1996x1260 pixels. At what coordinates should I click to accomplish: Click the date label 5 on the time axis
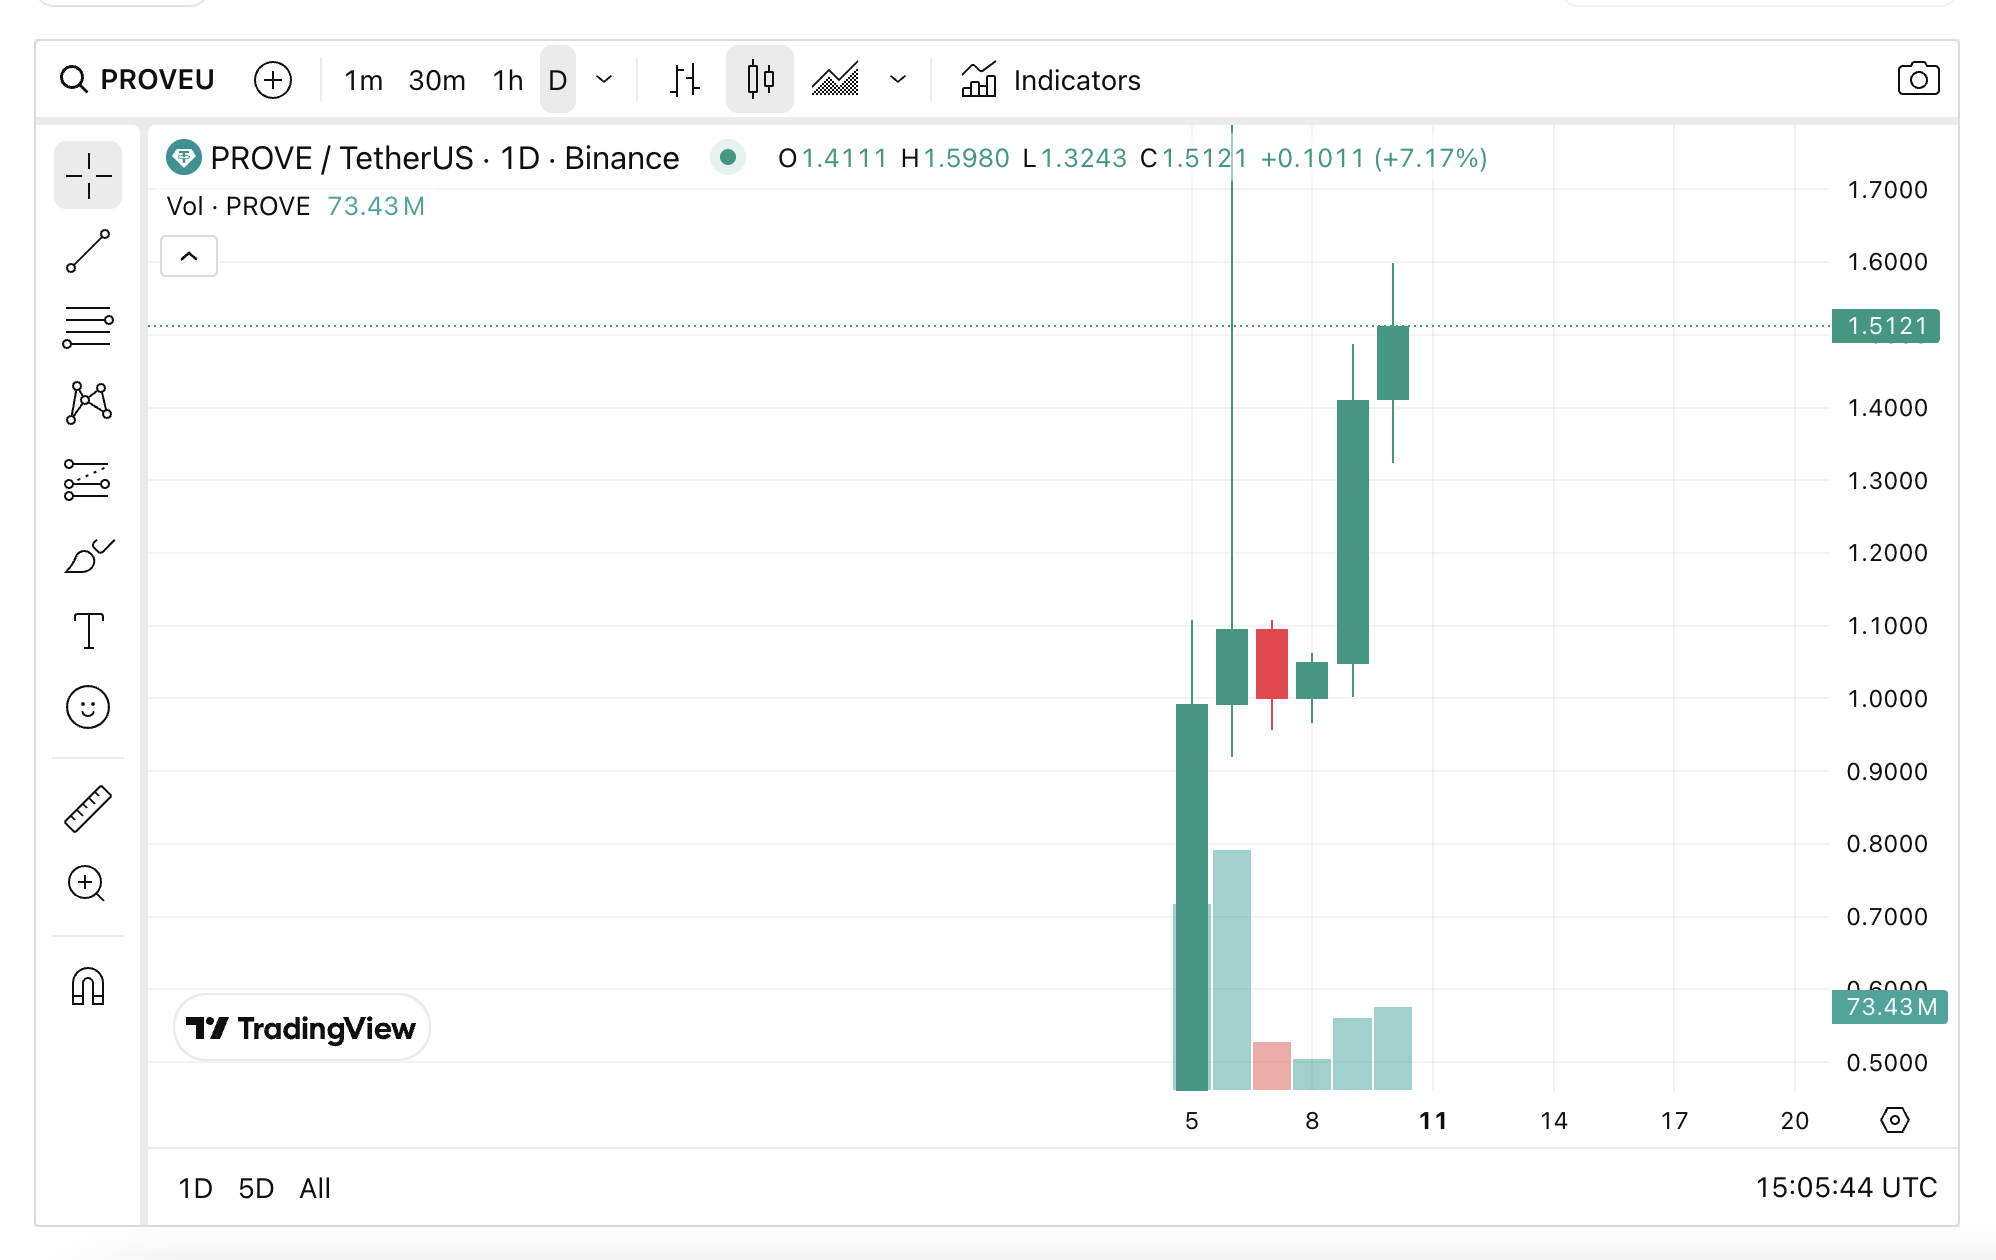1192,1121
